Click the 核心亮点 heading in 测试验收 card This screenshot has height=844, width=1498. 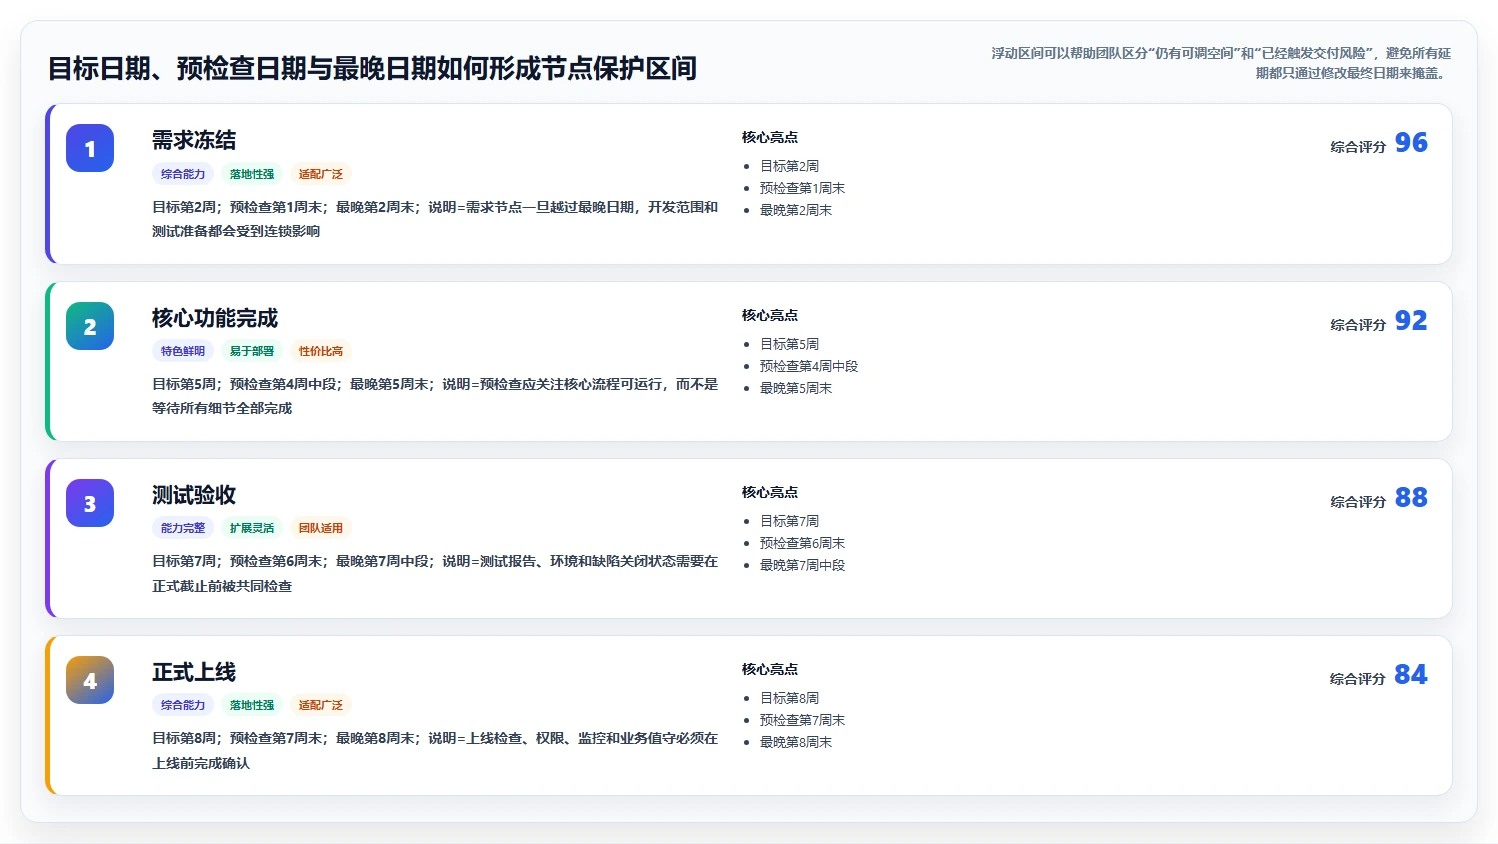coord(770,492)
